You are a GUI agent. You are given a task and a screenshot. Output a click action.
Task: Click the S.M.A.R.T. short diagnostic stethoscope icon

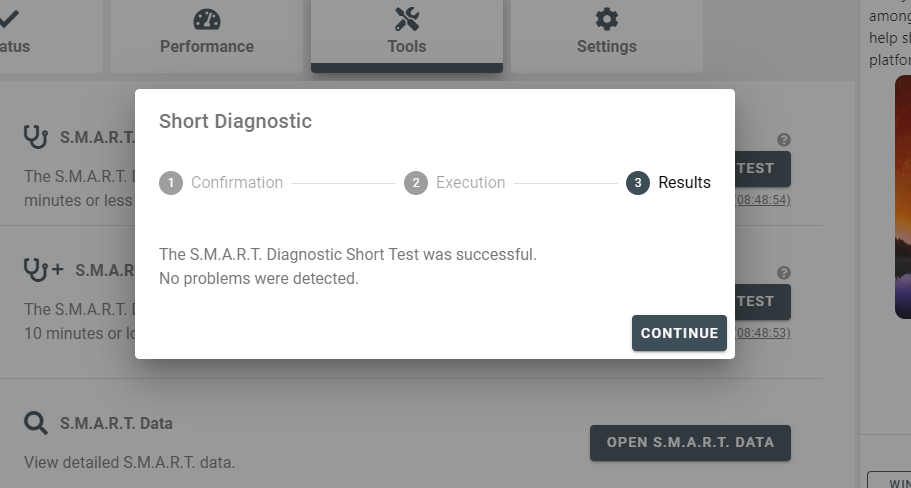pyautogui.click(x=36, y=137)
